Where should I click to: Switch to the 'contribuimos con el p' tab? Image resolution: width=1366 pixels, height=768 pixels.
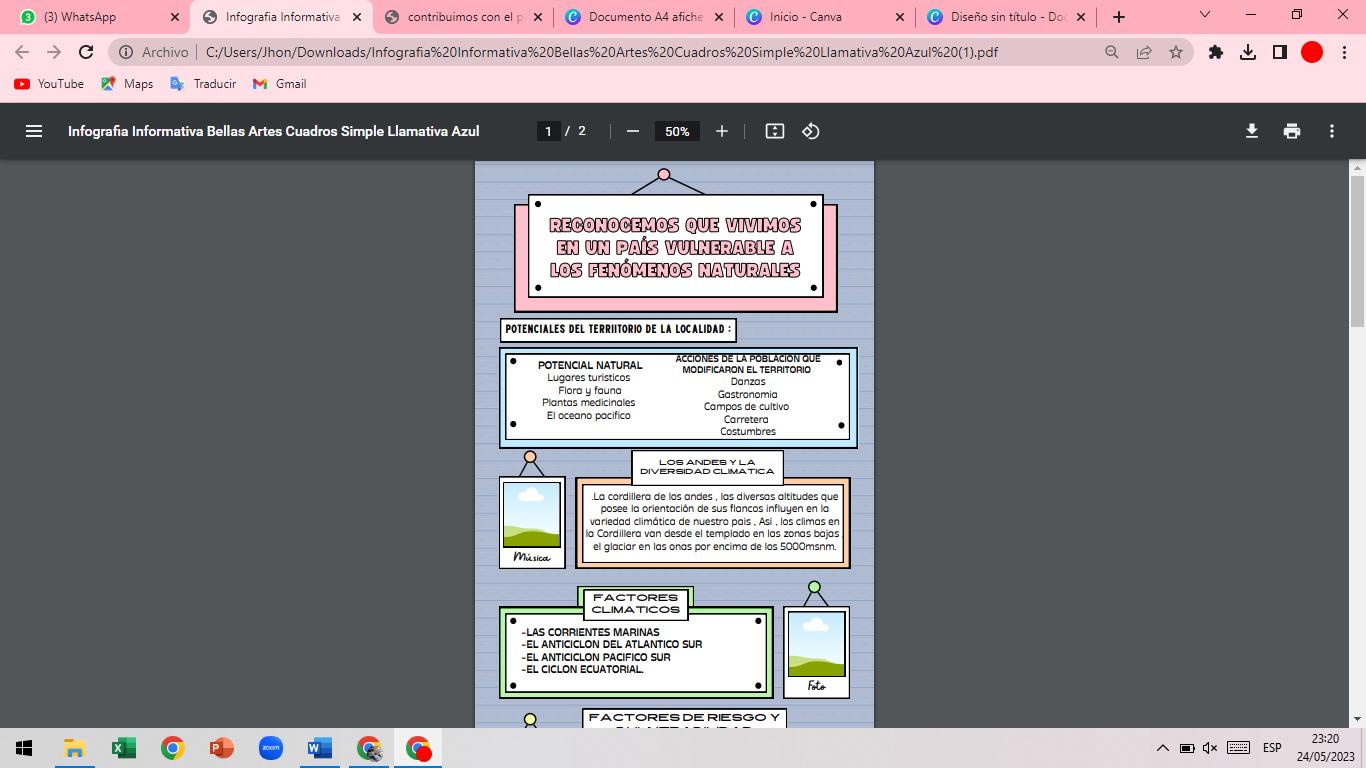pyautogui.click(x=462, y=17)
